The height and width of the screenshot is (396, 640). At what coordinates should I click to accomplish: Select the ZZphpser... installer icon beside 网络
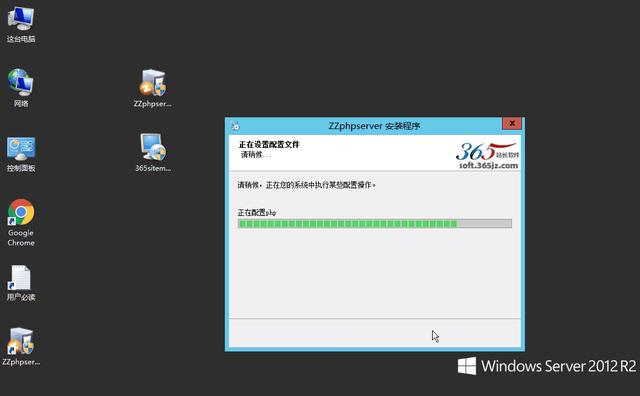click(x=153, y=88)
